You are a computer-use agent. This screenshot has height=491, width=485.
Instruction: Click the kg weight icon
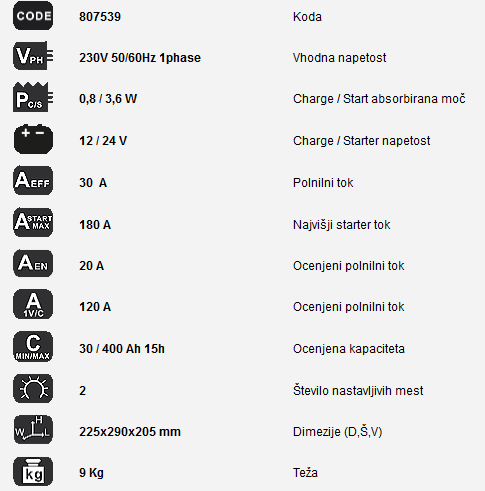(x=33, y=472)
